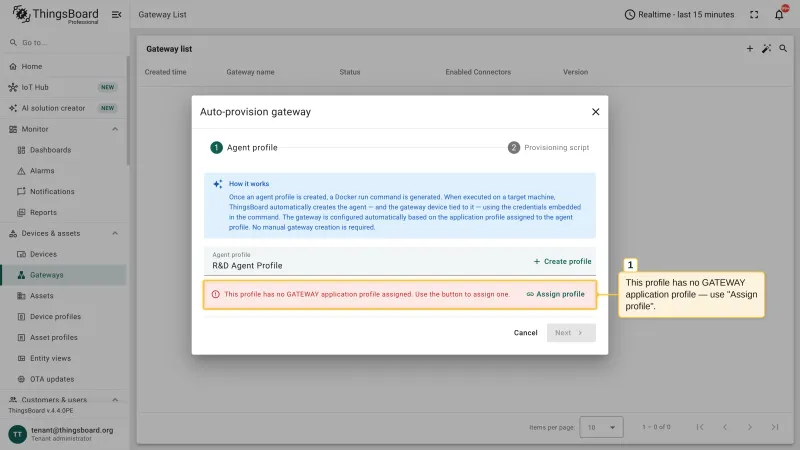Open items per page dropdown

click(602, 427)
